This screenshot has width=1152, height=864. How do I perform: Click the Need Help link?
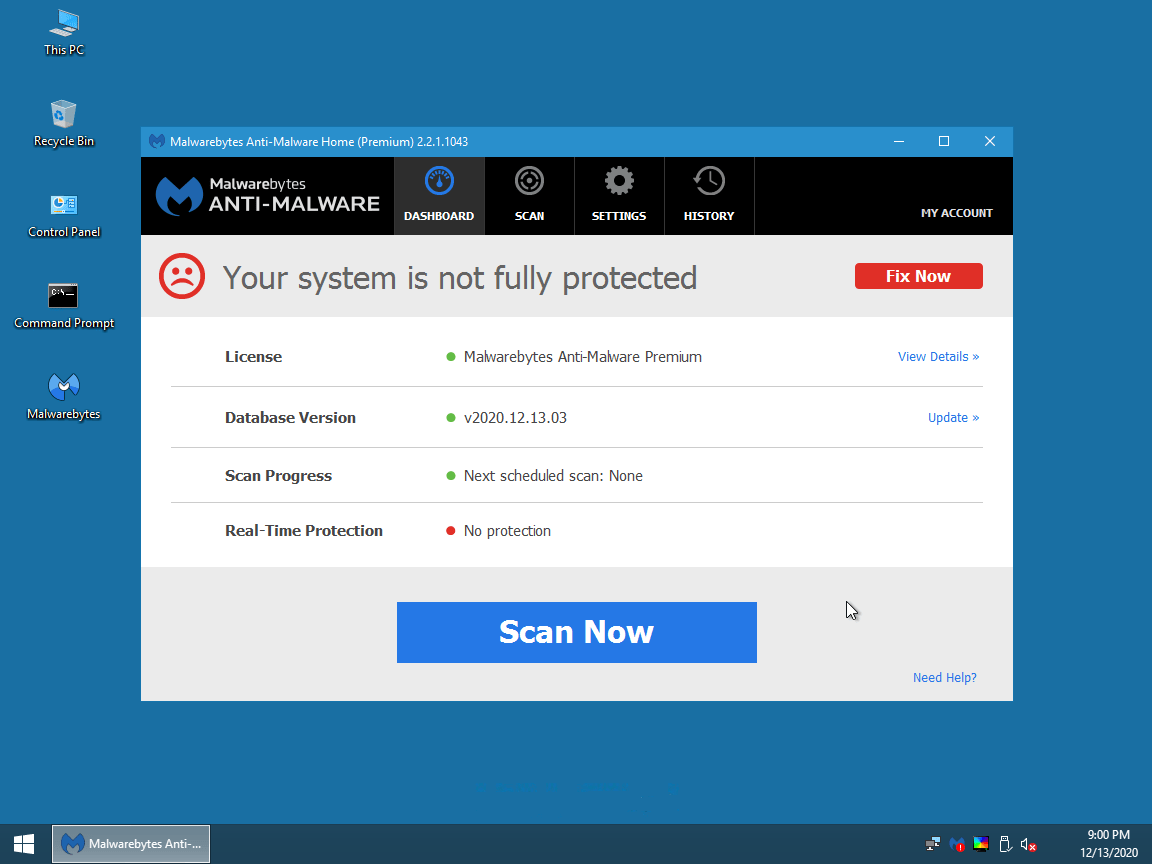click(x=944, y=677)
